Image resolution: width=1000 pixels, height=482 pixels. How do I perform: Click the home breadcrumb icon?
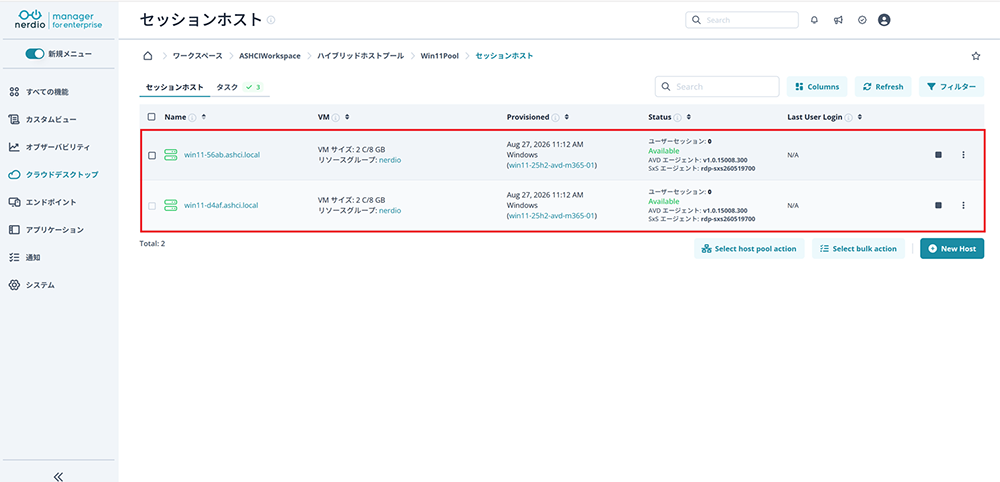[147, 56]
